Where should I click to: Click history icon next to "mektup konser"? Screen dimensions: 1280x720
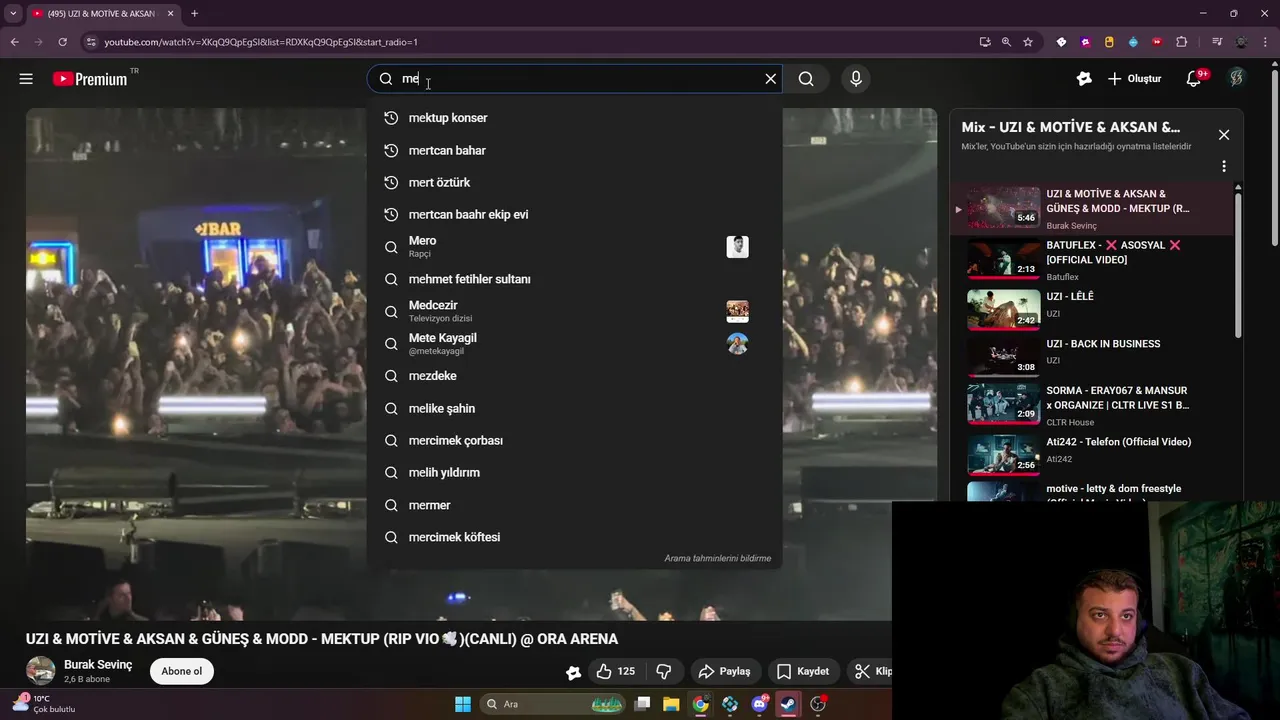391,118
